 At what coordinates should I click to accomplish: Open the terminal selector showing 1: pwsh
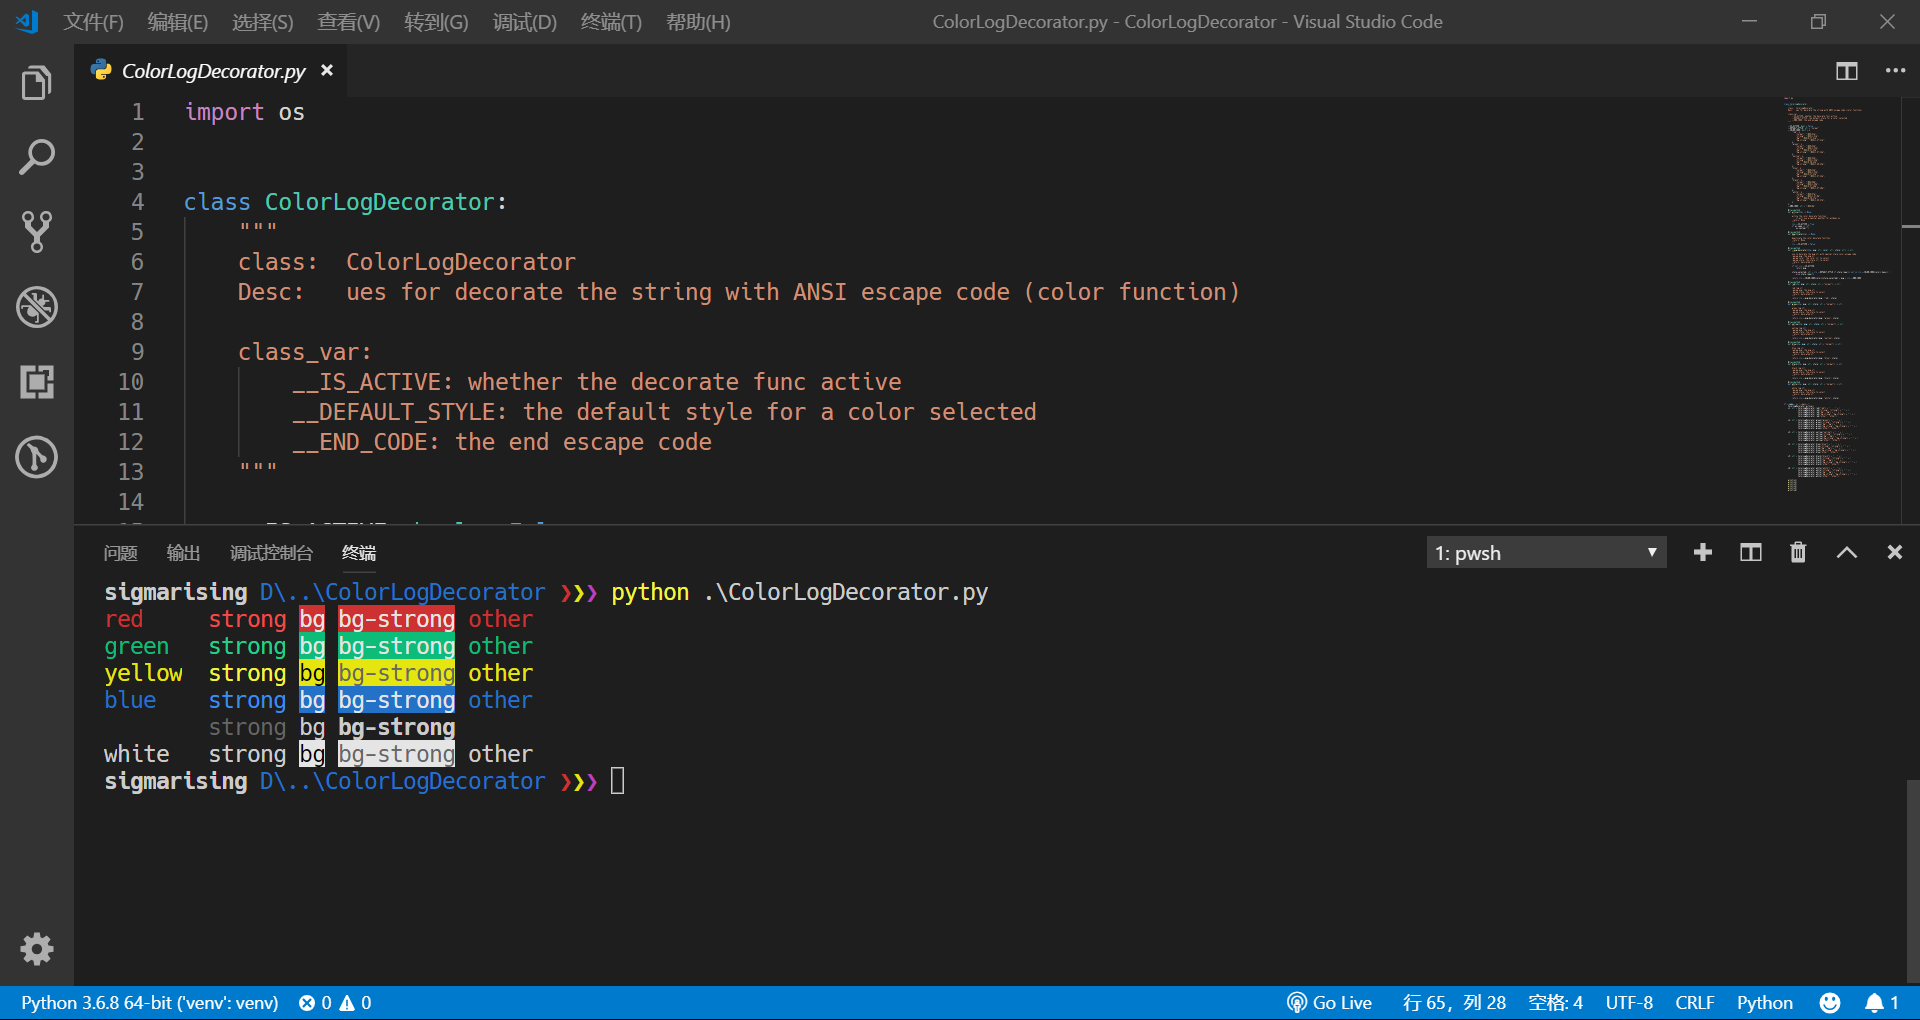1545,551
